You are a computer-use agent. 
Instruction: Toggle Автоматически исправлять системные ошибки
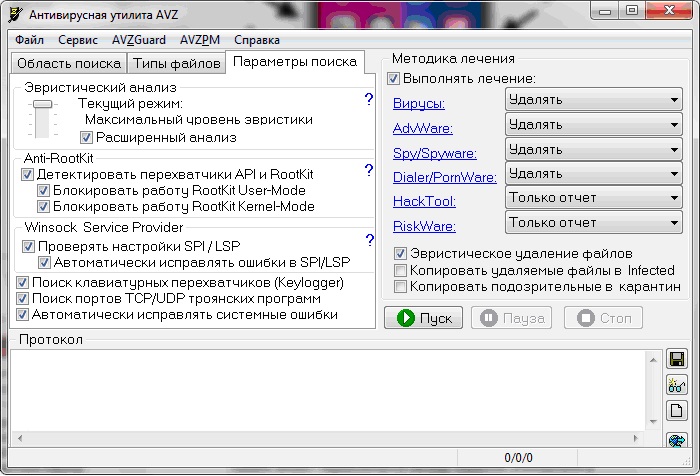click(22, 314)
